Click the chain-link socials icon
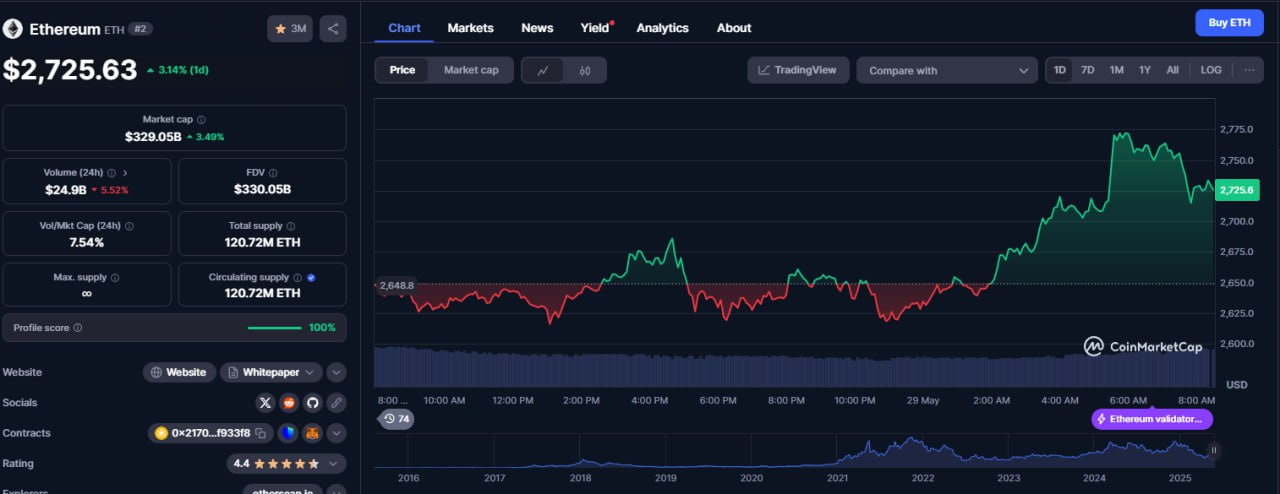Viewport: 1280px width, 494px height. click(x=337, y=403)
